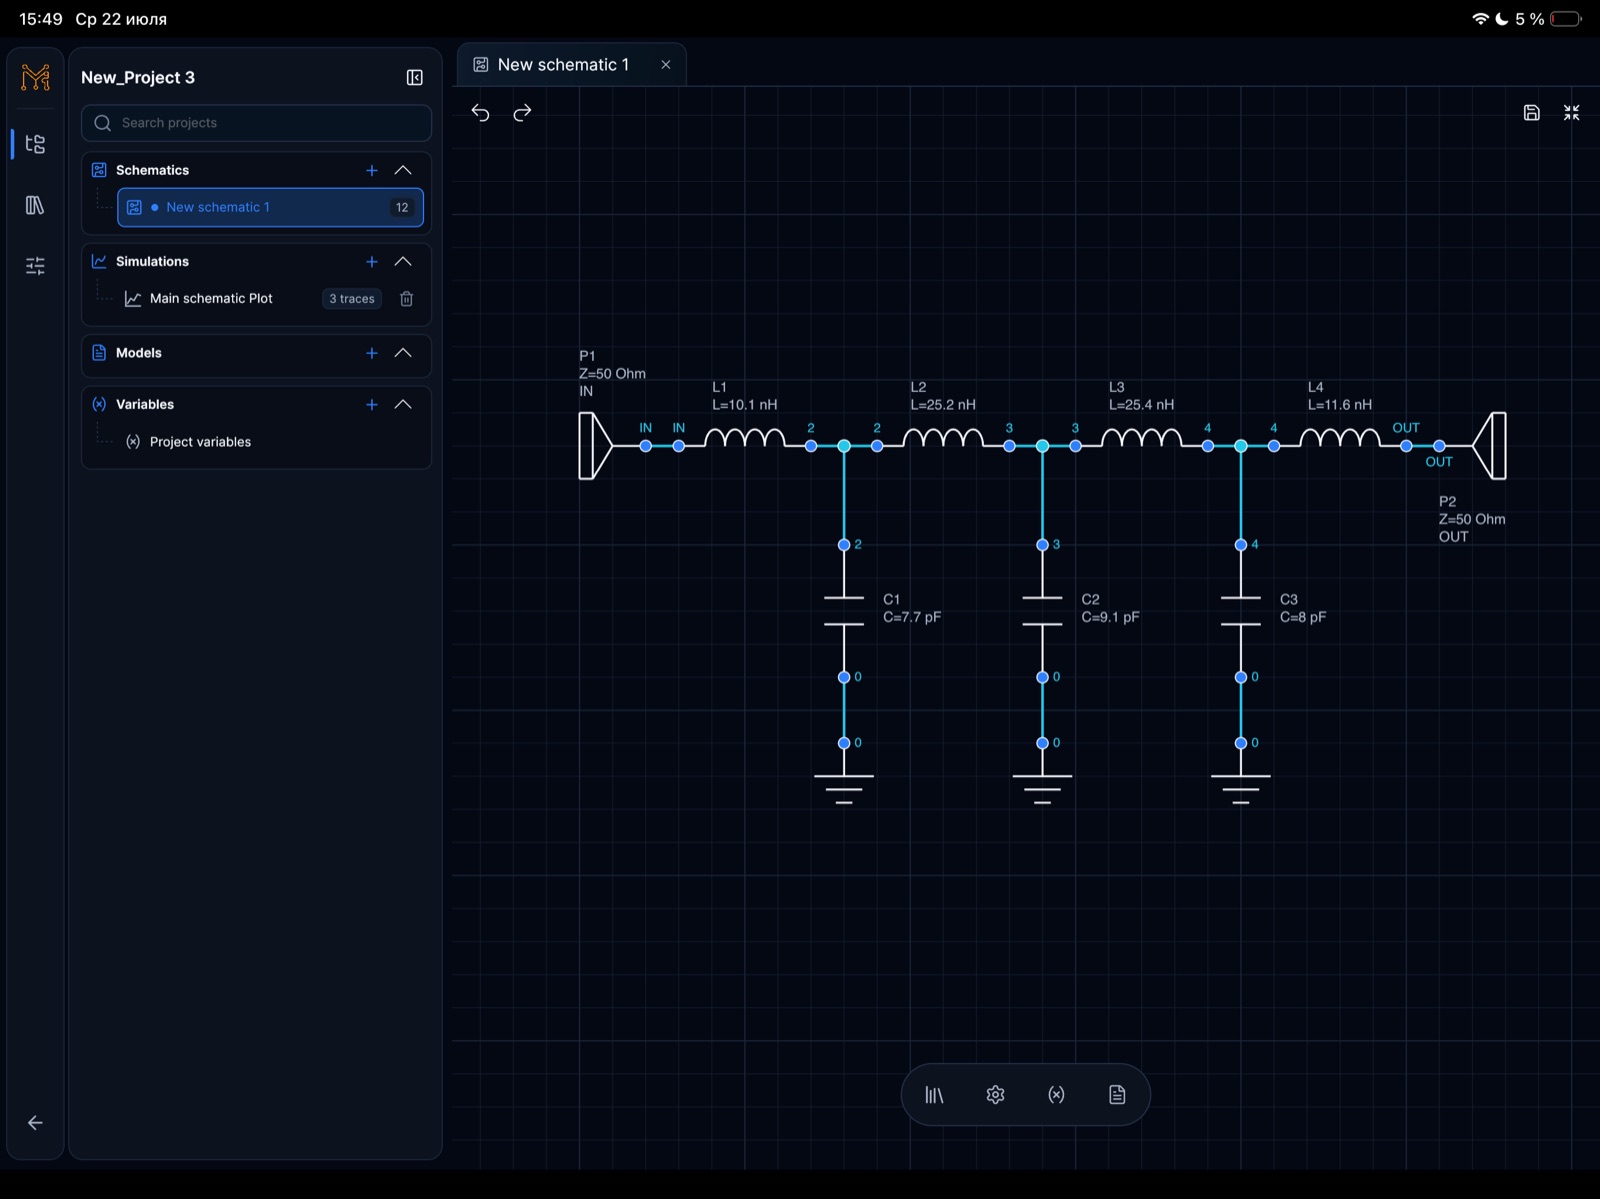Viewport: 1600px width, 1199px height.
Task: Select capacitor C2 on the schematic
Action: coord(1042,611)
